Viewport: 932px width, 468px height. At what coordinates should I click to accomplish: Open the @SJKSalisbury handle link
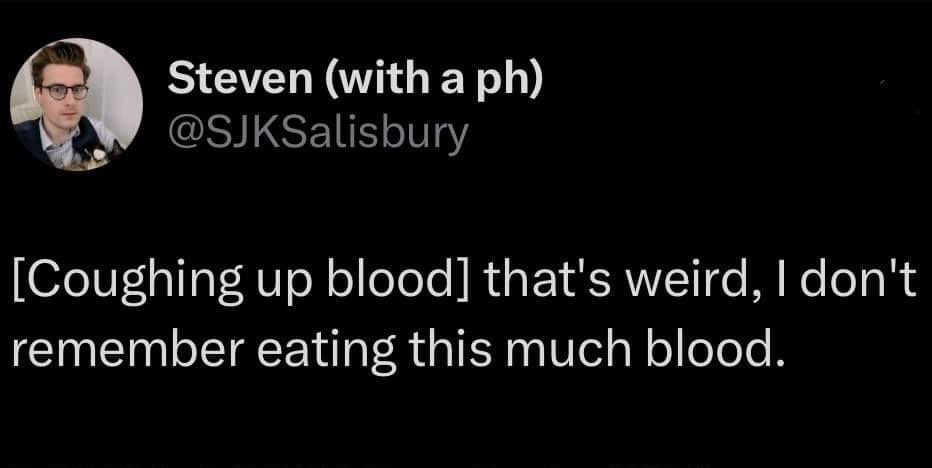(317, 130)
